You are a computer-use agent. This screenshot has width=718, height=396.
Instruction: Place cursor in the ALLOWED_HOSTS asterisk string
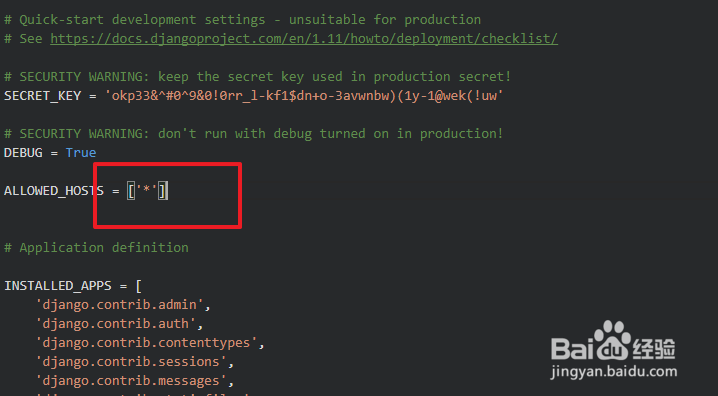pyautogui.click(x=147, y=190)
